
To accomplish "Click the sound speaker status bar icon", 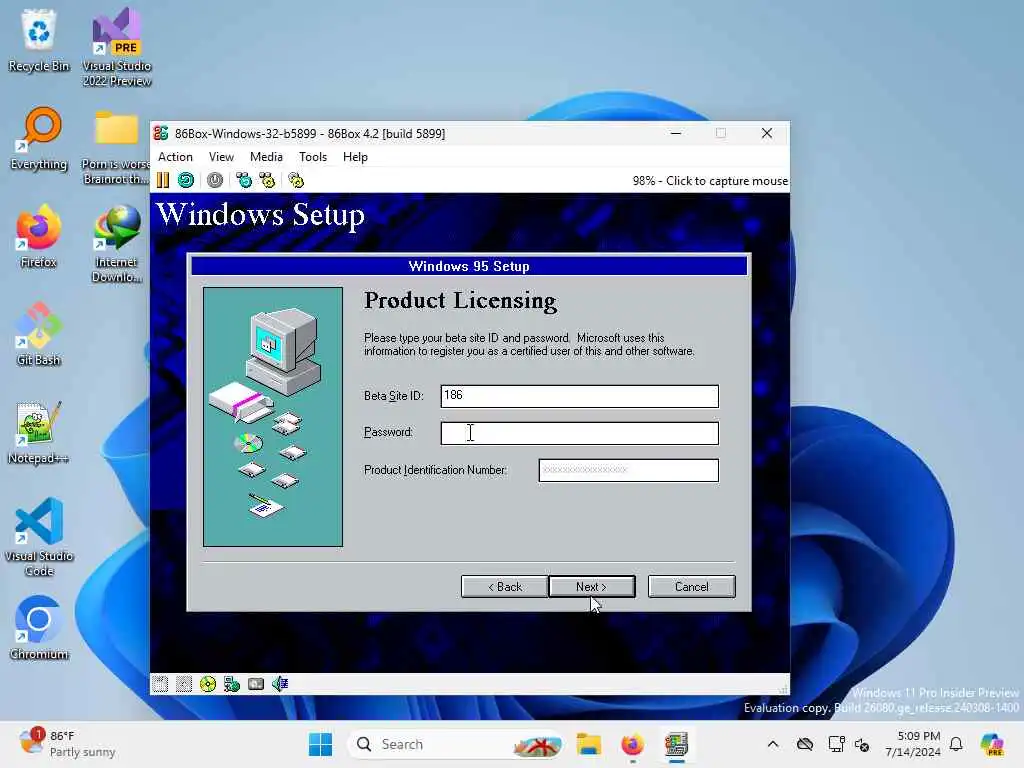I will click(x=280, y=684).
